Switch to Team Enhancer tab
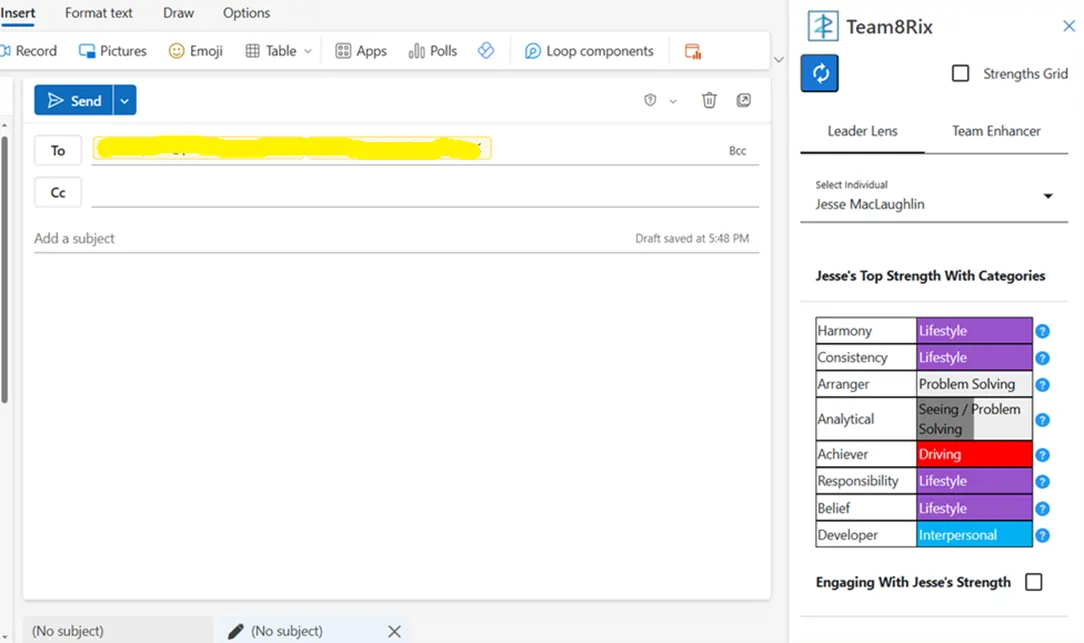Screen dimensions: 1084x643 996,131
